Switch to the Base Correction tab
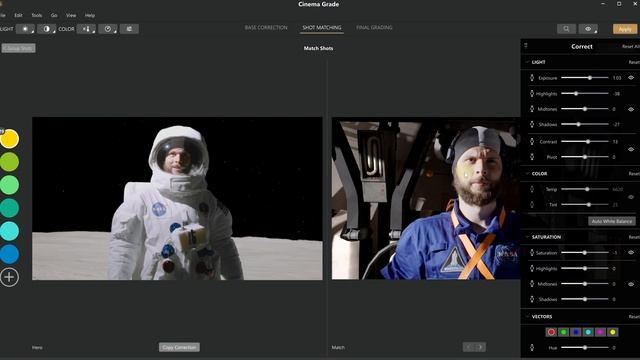Screen dimensions: 640x360 (266, 27)
